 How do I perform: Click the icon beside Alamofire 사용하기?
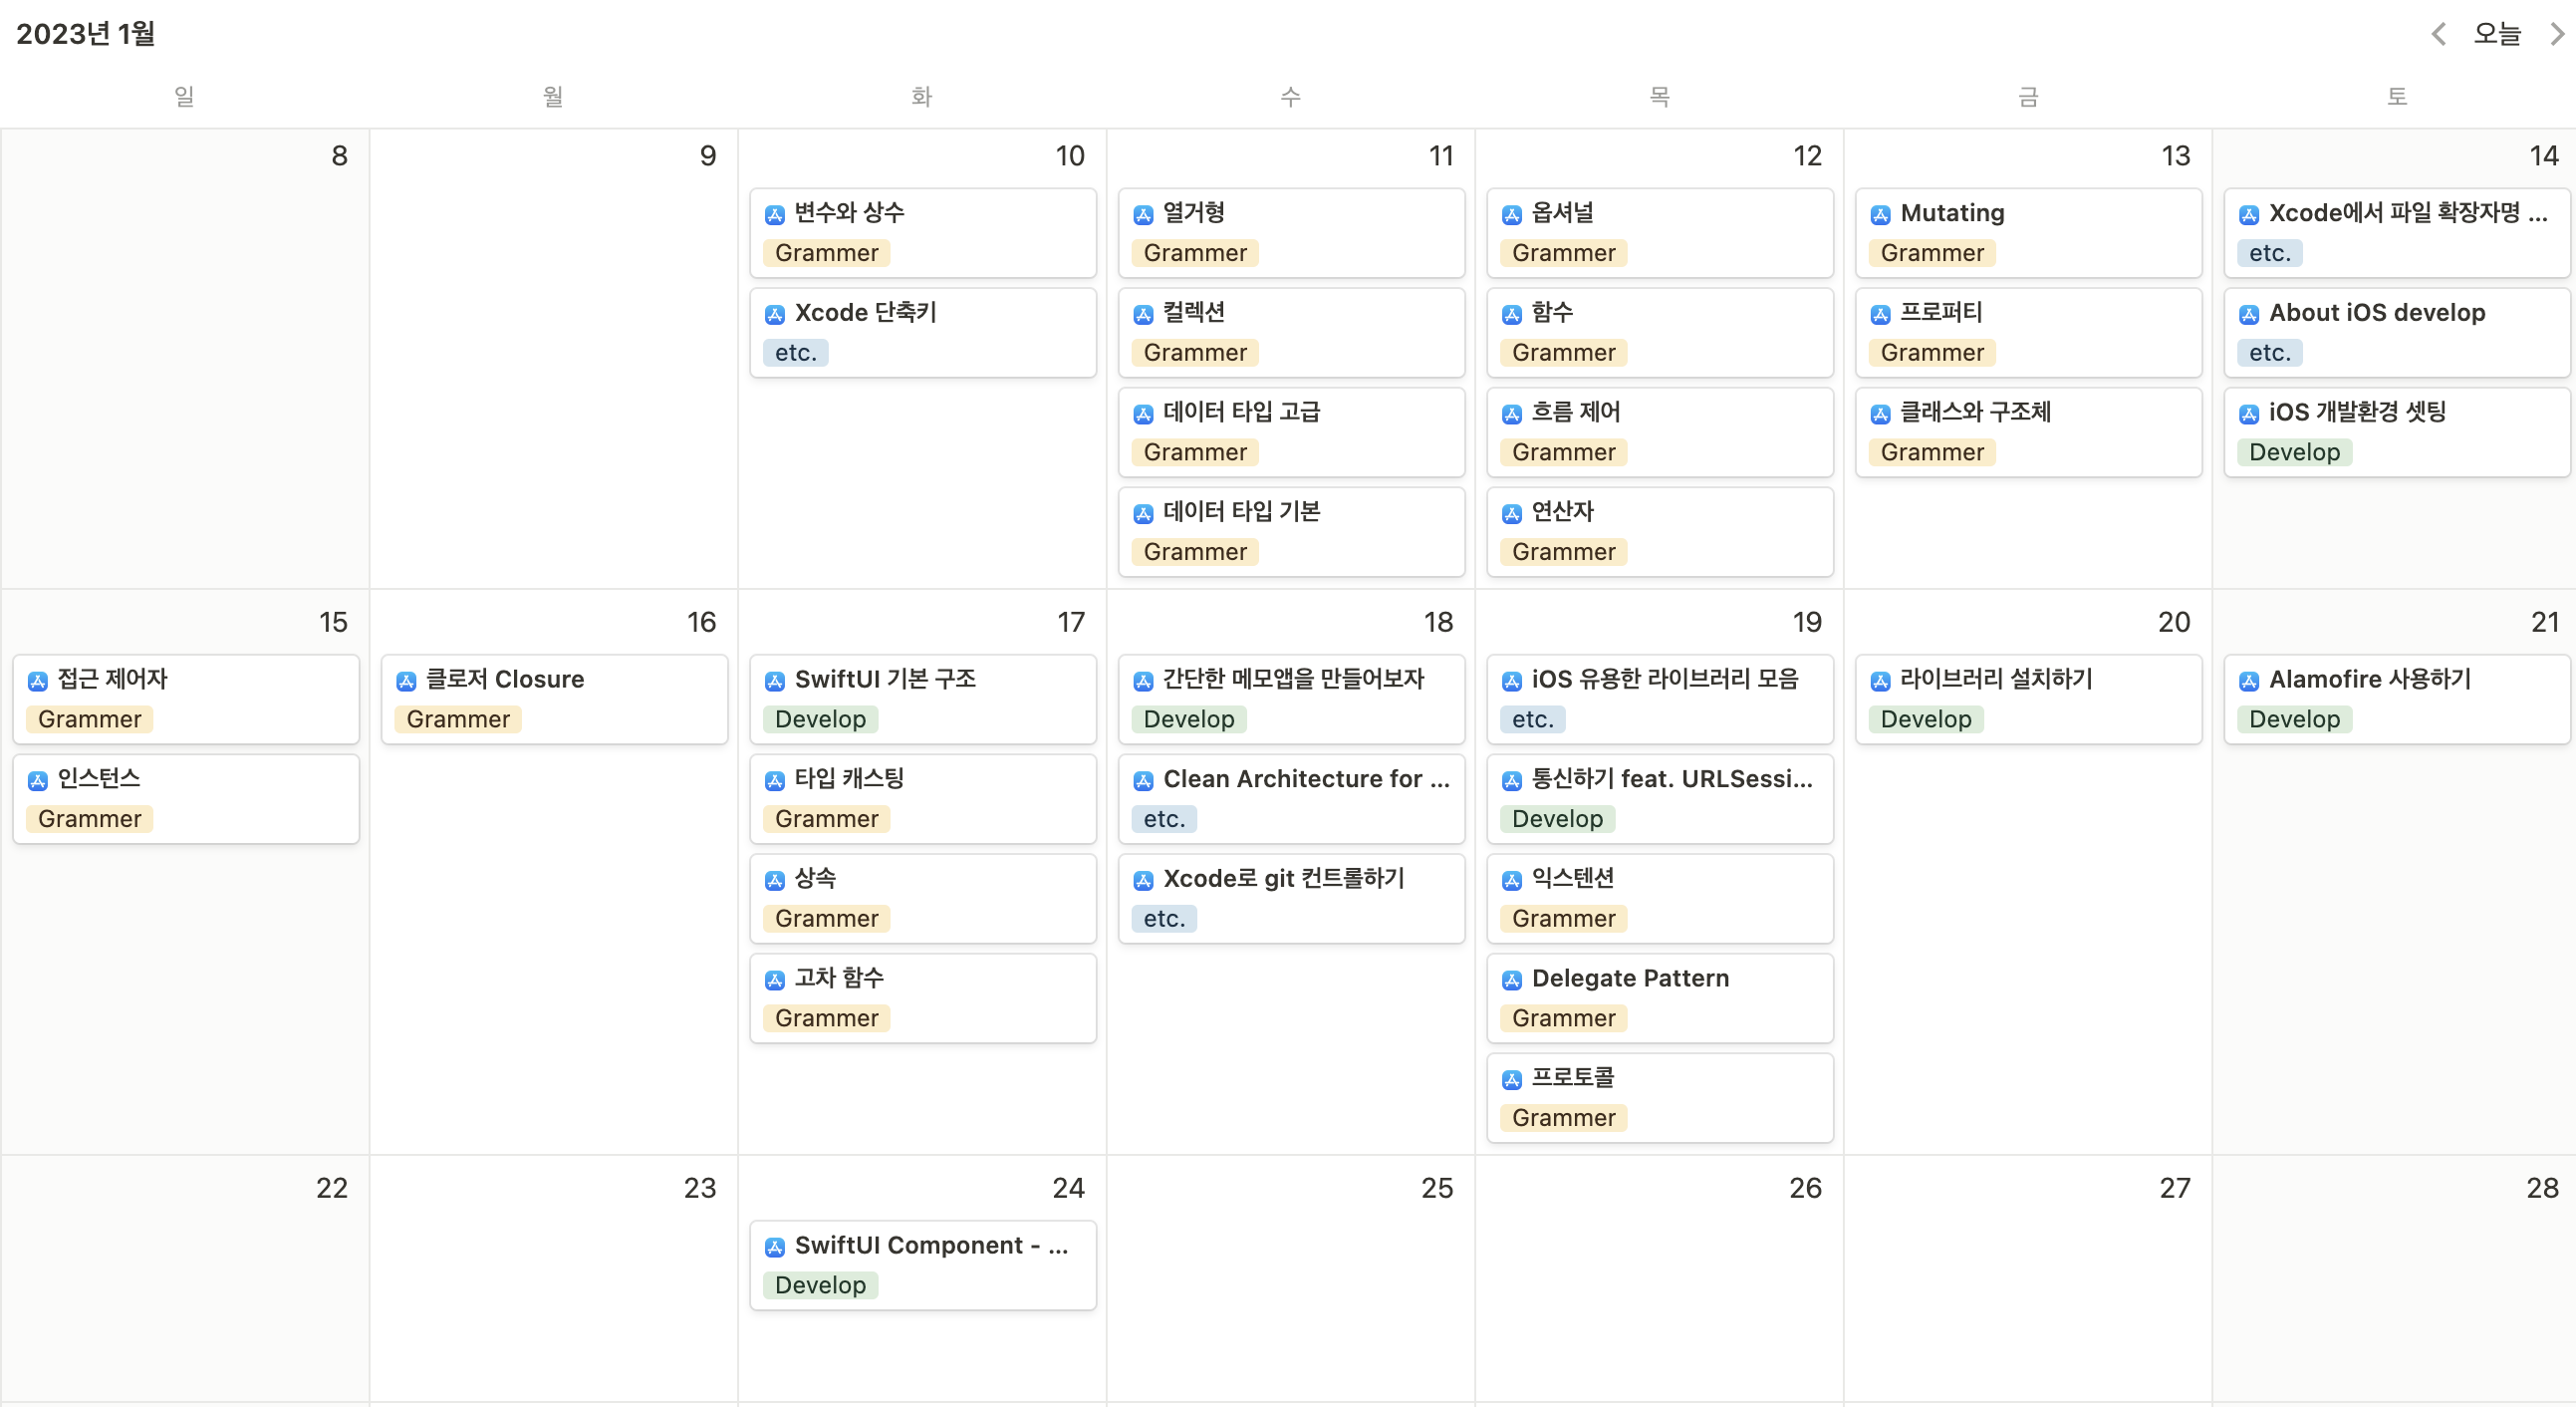coord(2249,681)
